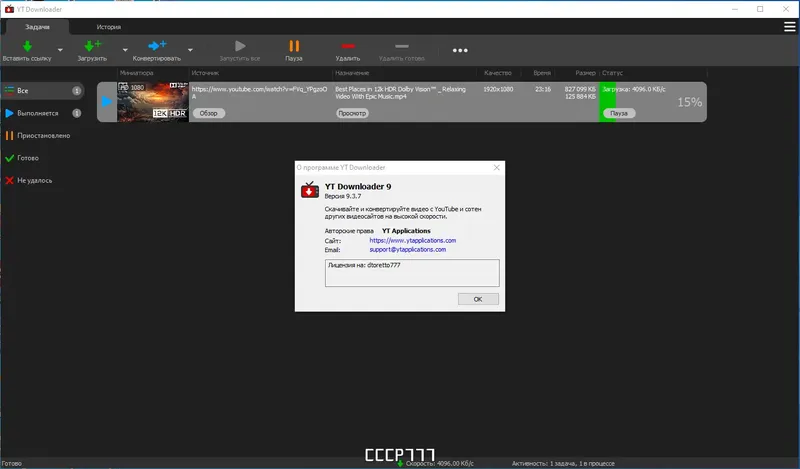Switch to the История tab

click(109, 27)
